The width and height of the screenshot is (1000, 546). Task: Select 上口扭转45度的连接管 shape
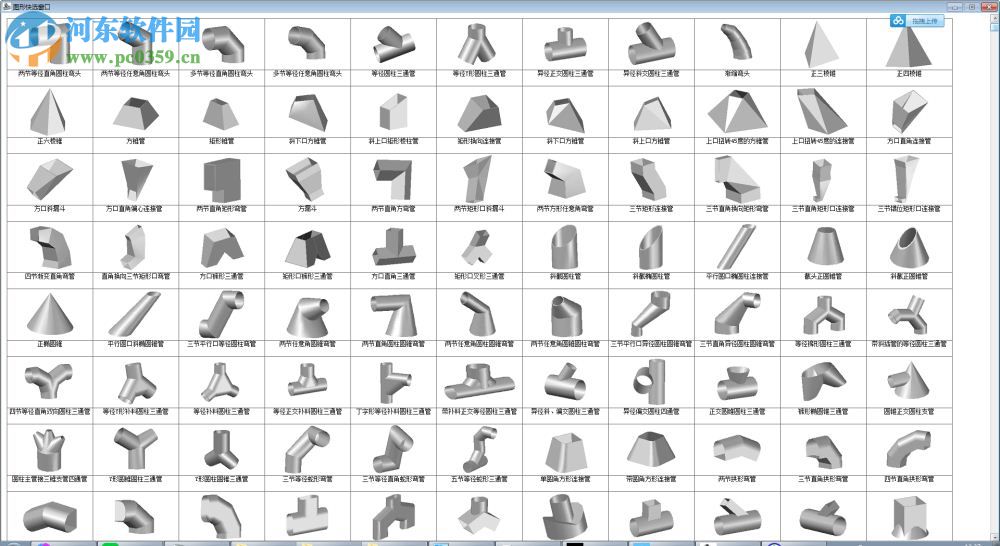(823, 111)
